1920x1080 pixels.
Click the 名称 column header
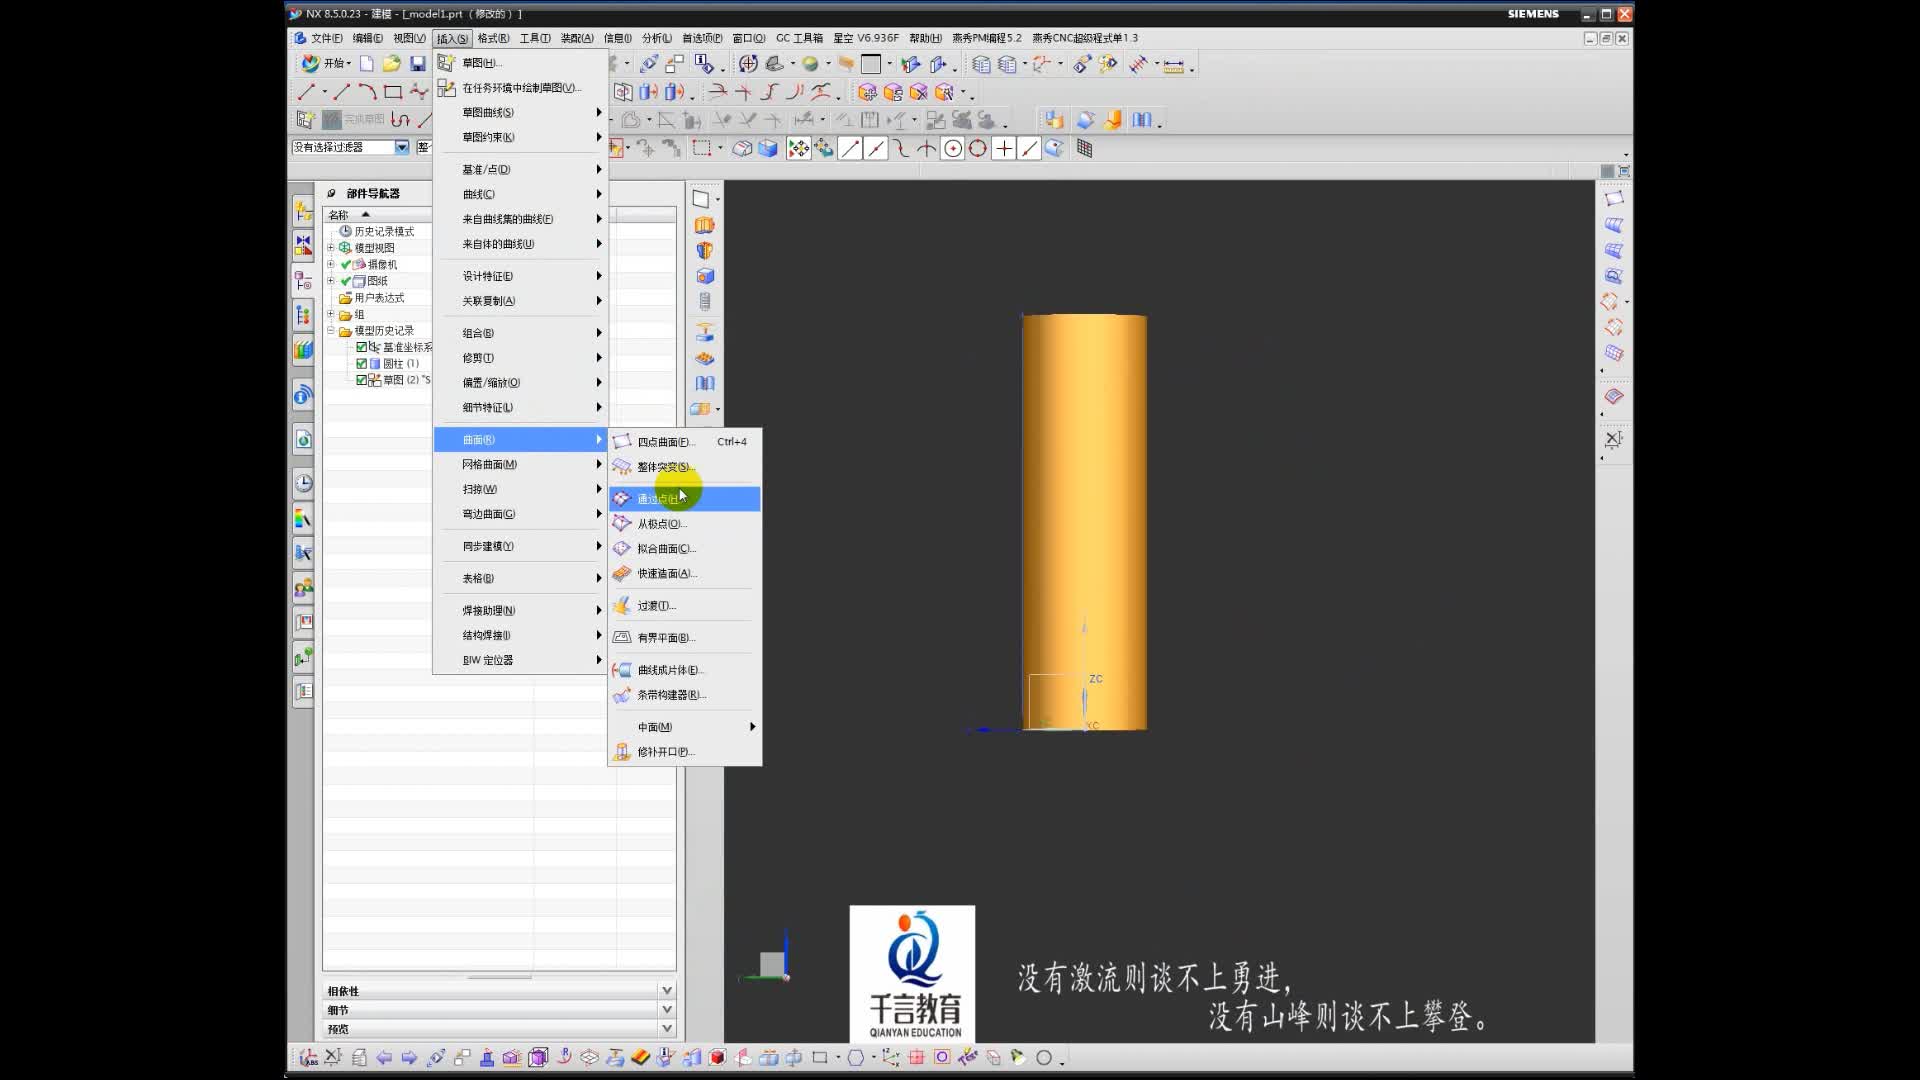pyautogui.click(x=340, y=215)
